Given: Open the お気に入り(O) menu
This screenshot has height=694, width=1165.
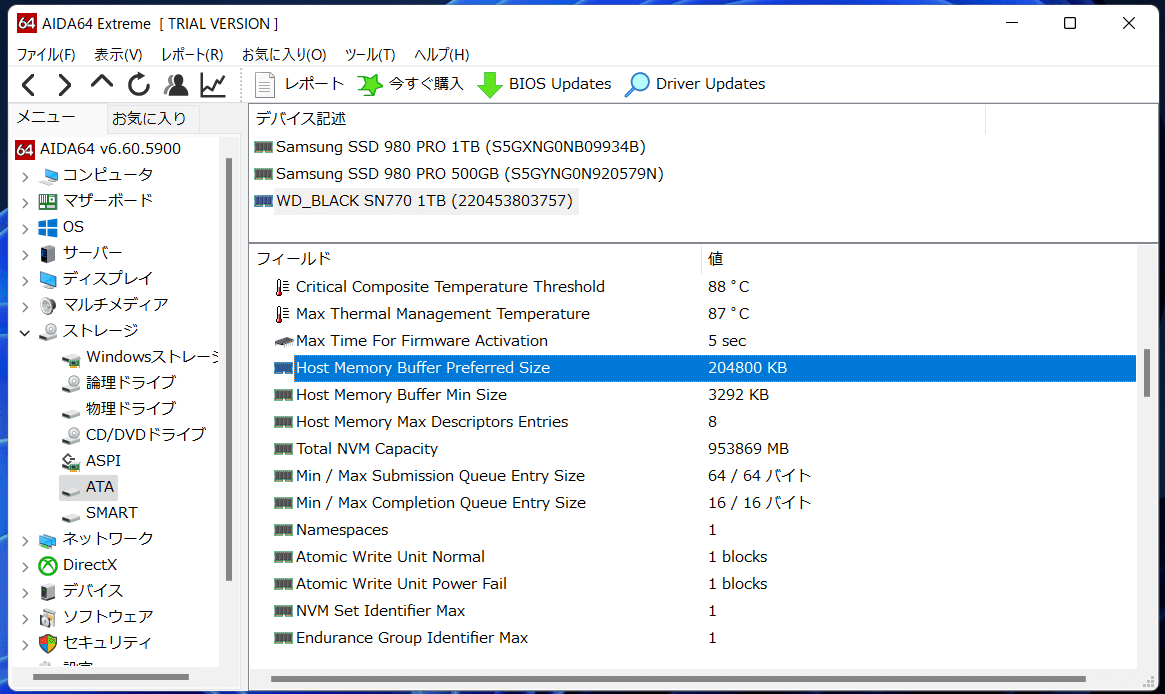Looking at the screenshot, I should (284, 54).
